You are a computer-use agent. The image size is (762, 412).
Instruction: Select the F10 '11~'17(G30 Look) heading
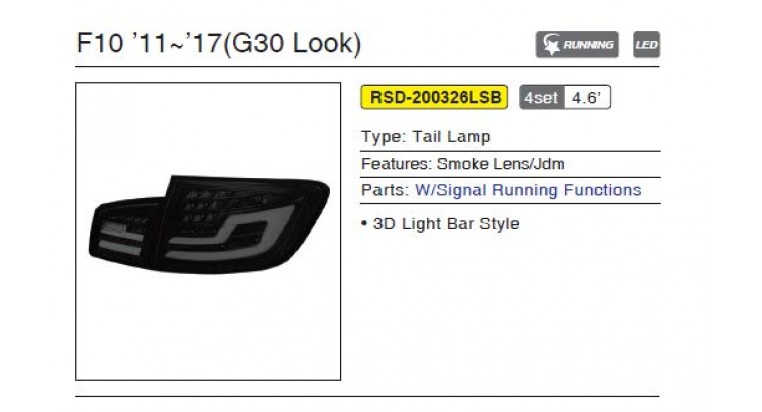pyautogui.click(x=219, y=43)
